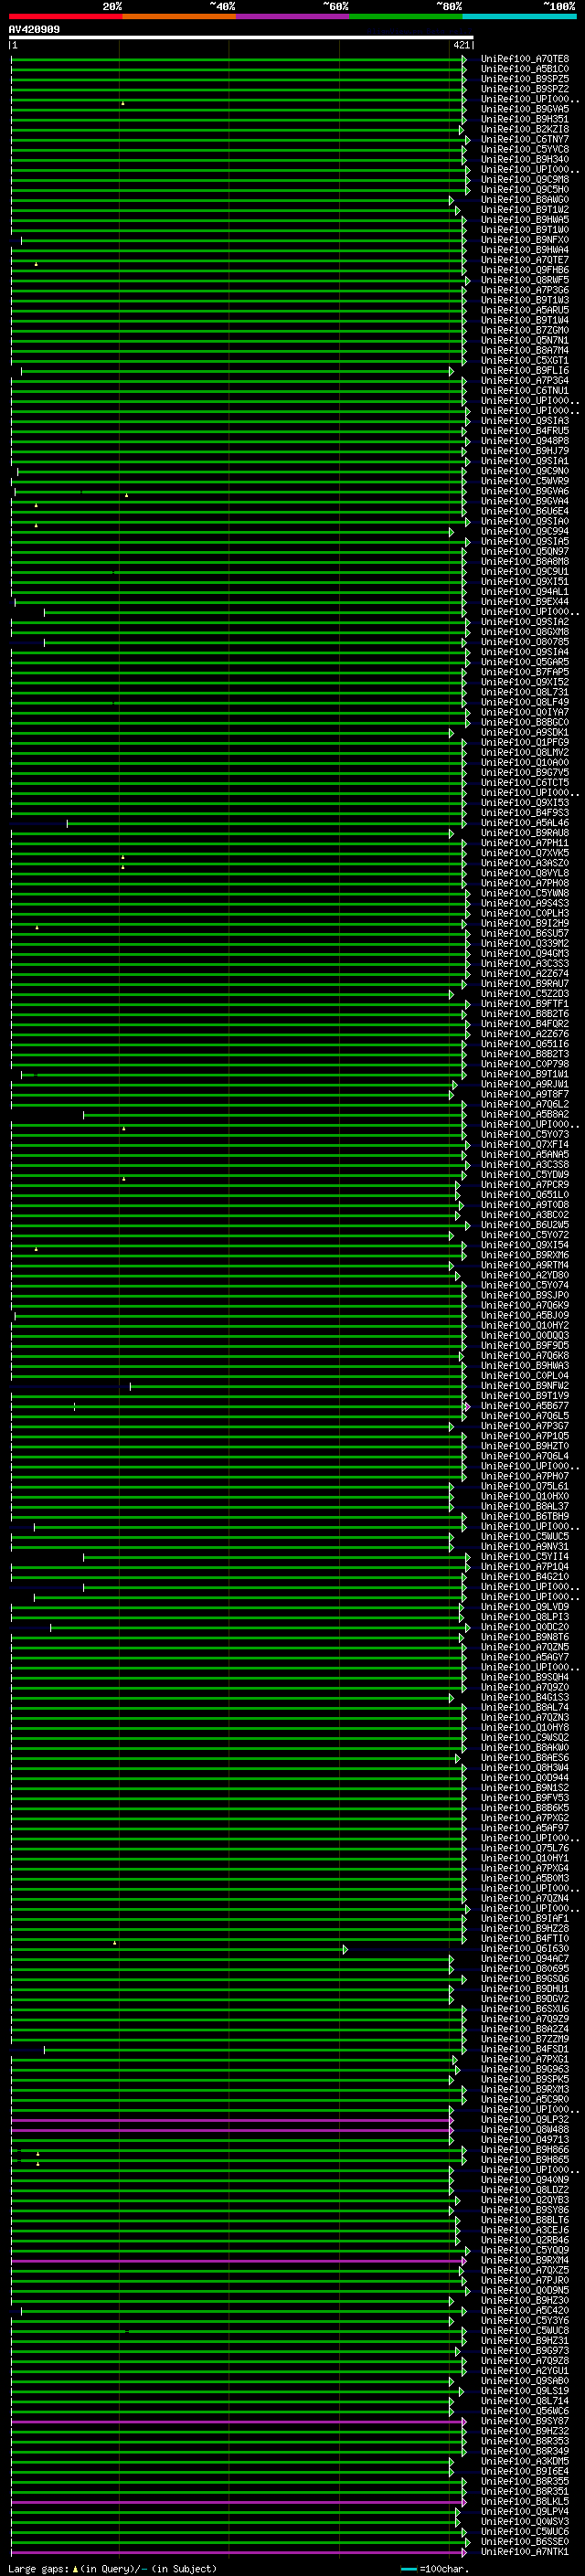
Task: Open the UniRef100_A7QTE8 hit
Action: (x=524, y=60)
